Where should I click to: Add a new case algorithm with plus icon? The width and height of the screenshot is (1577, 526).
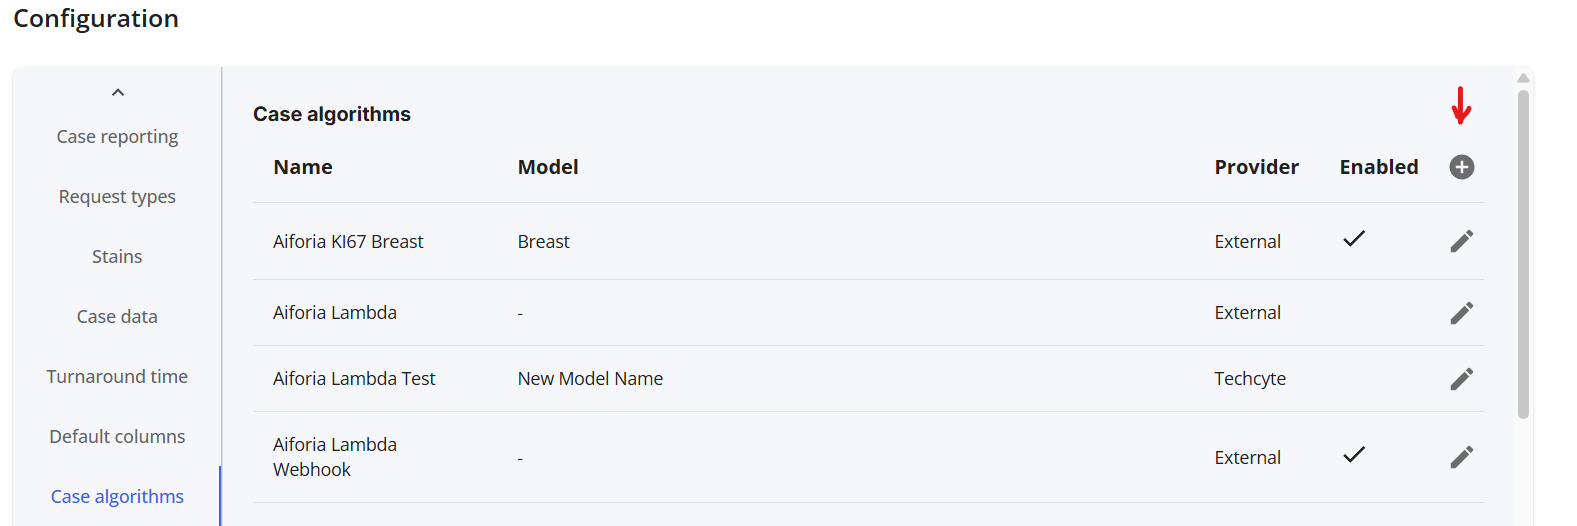coord(1461,167)
